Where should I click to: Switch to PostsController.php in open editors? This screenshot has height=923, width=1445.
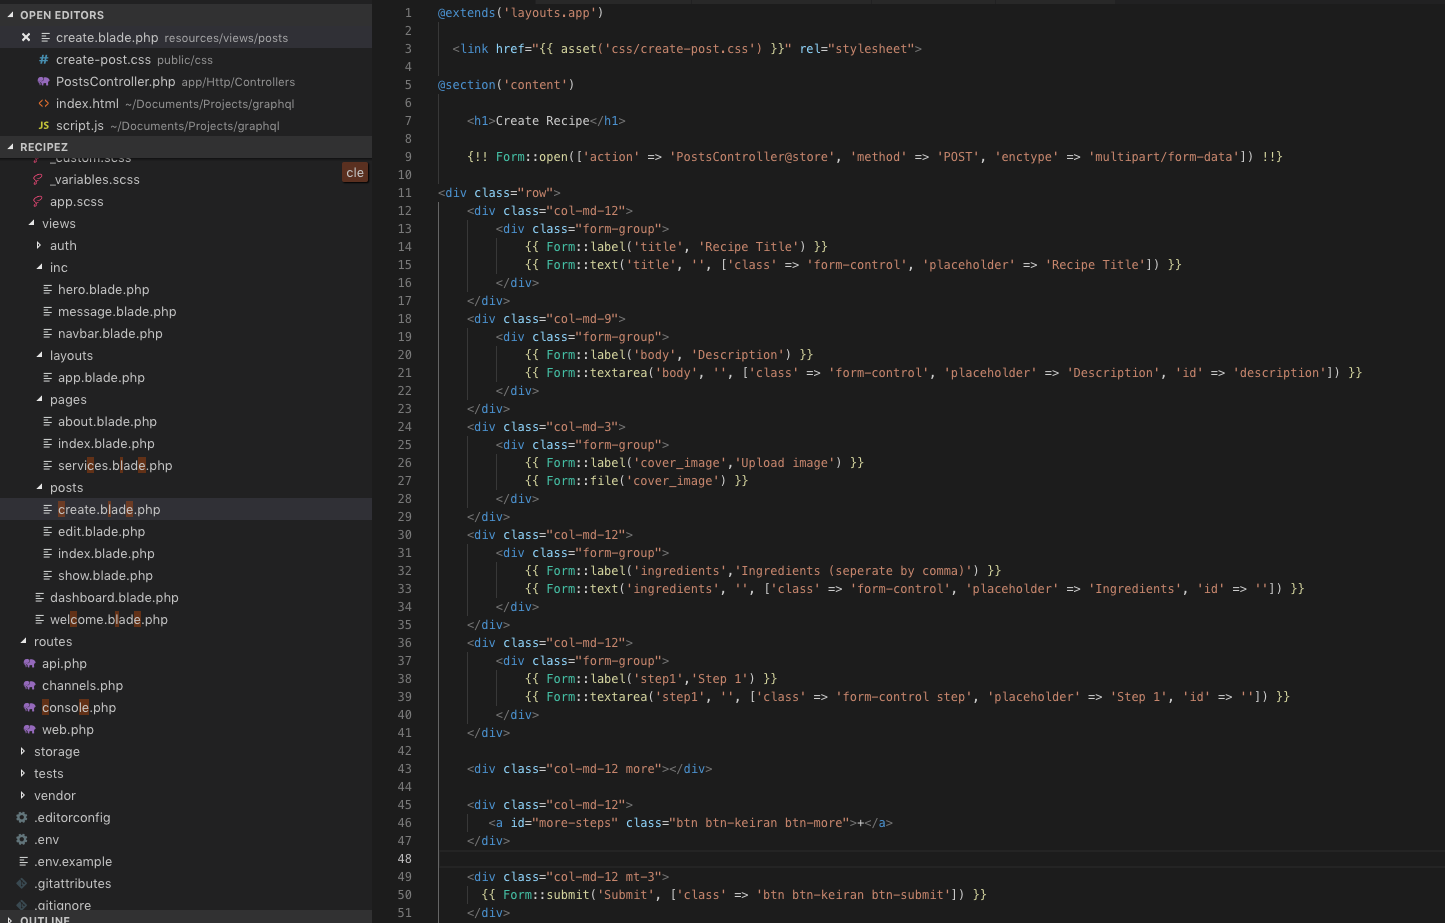coord(115,82)
